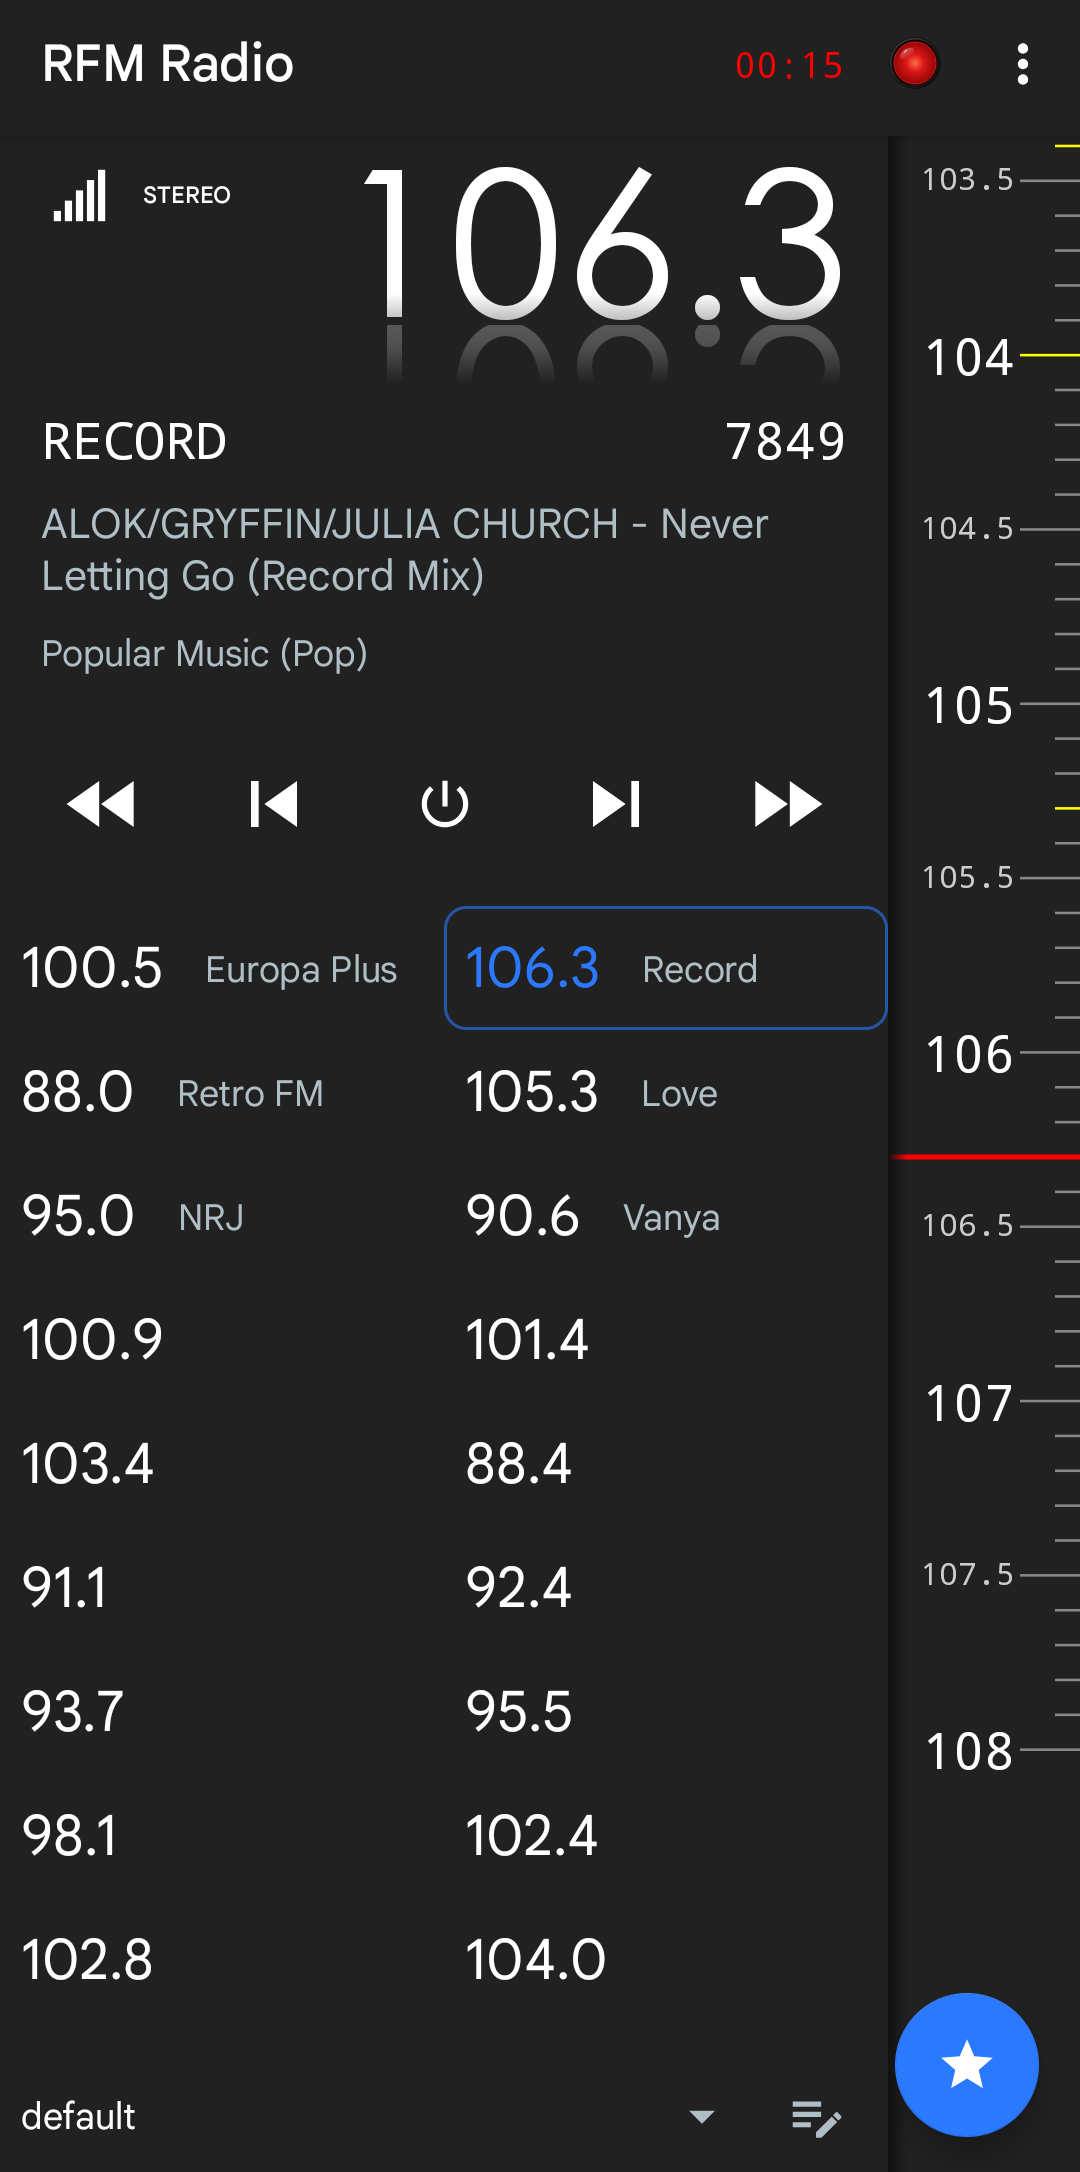Click the 108 mark on frequency dial
This screenshot has width=1080, height=2172.
coord(969,1752)
